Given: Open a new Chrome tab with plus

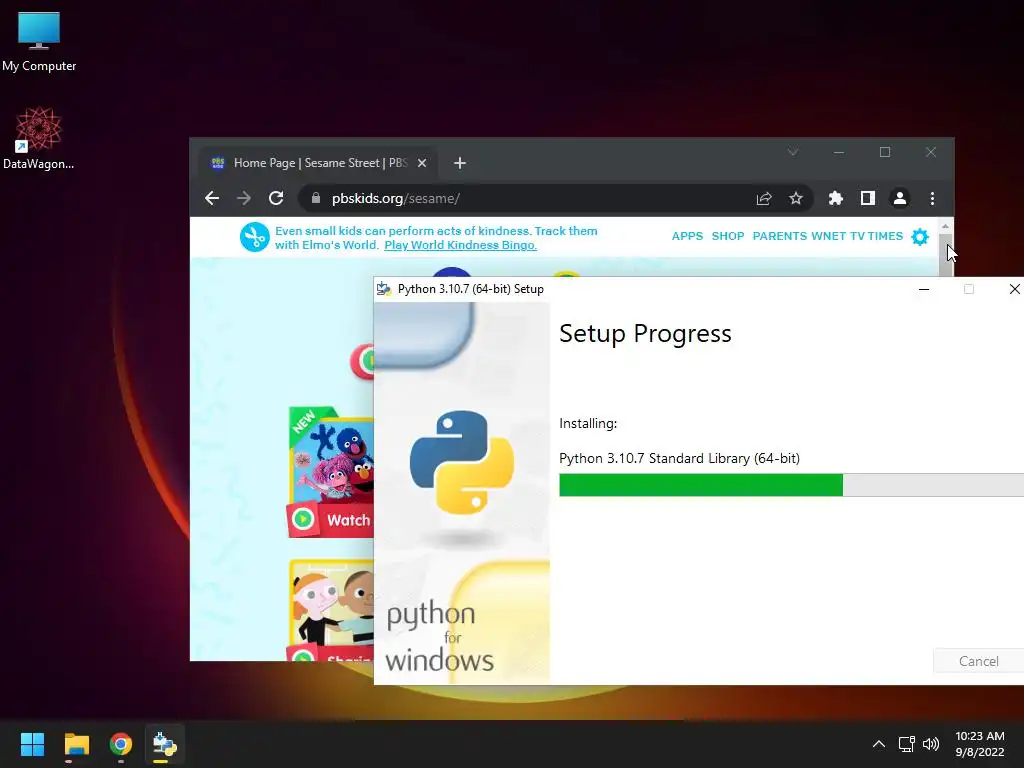Looking at the screenshot, I should (x=460, y=163).
